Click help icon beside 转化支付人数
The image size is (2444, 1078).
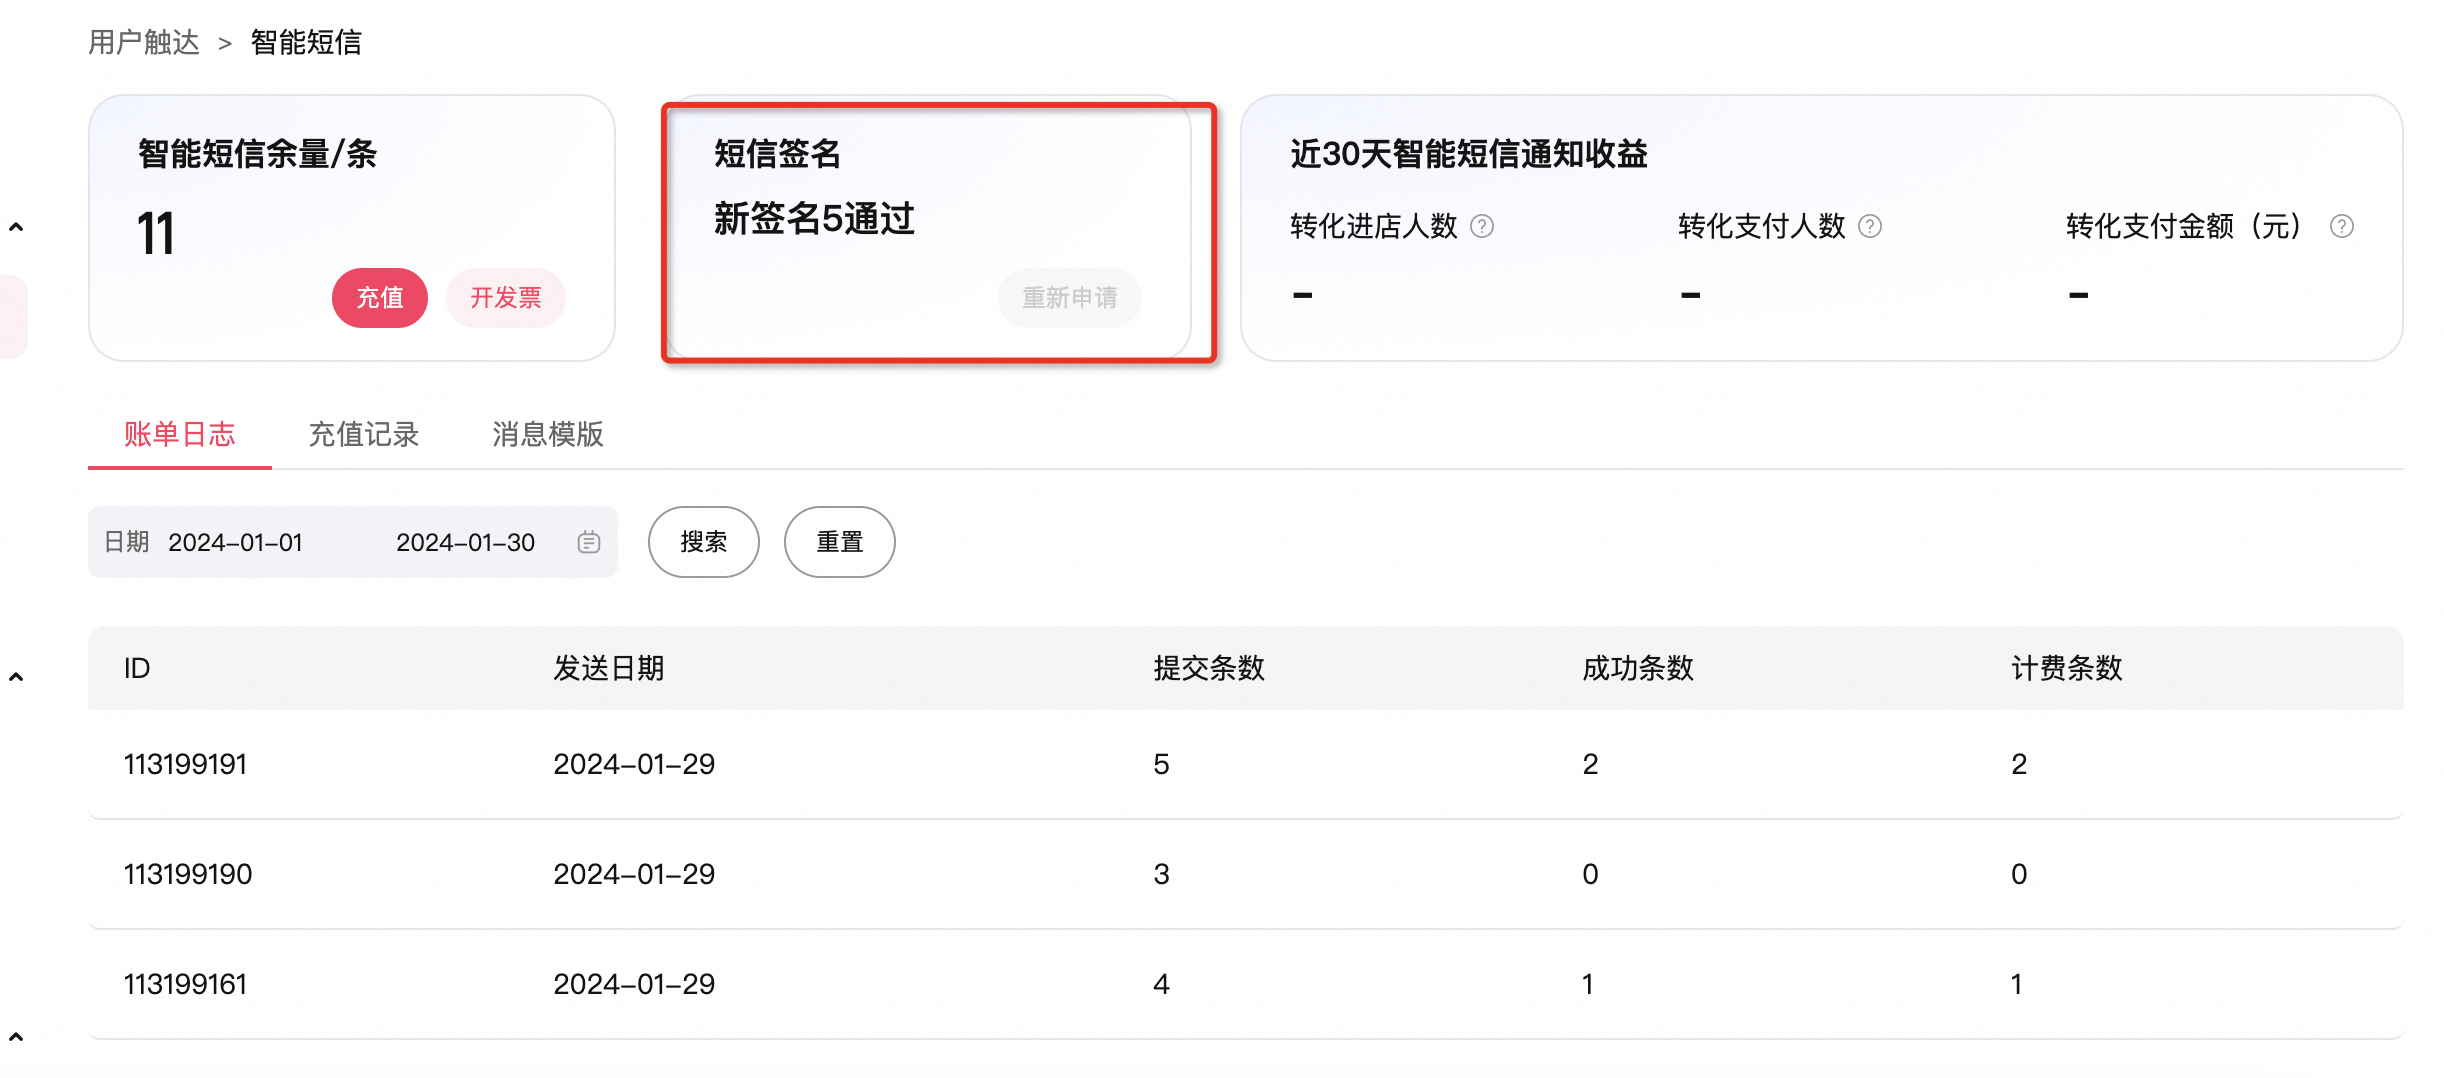1870,227
